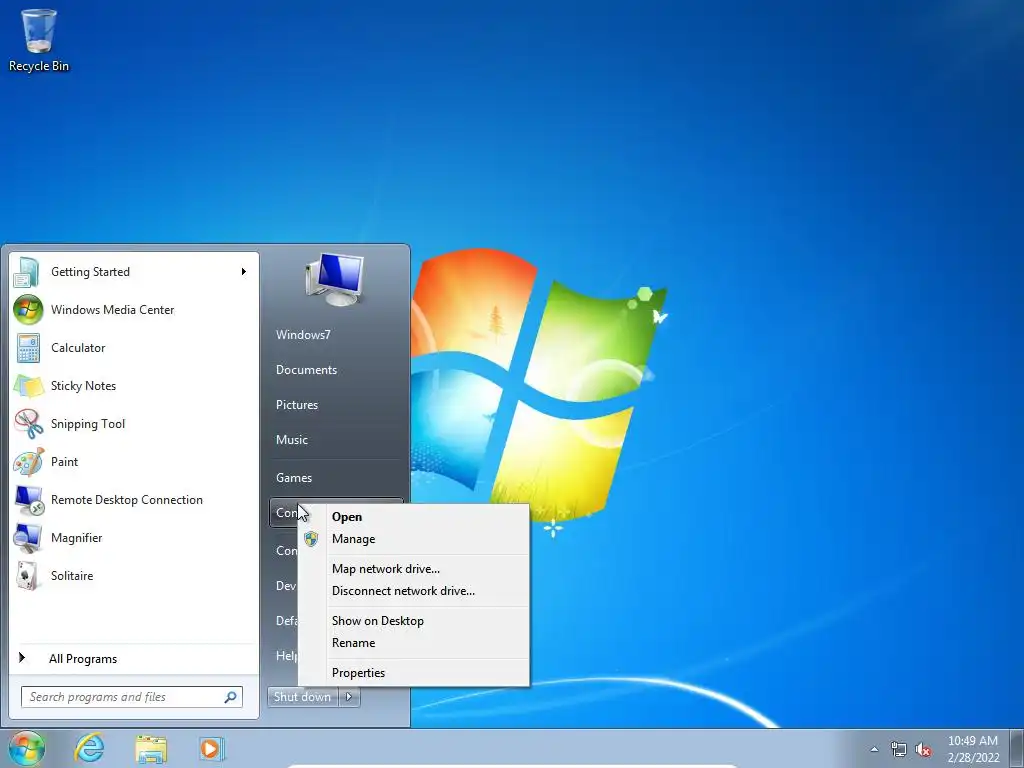Viewport: 1024px width, 768px height.
Task: Launch Windows Media Player from the taskbar
Action: click(212, 748)
